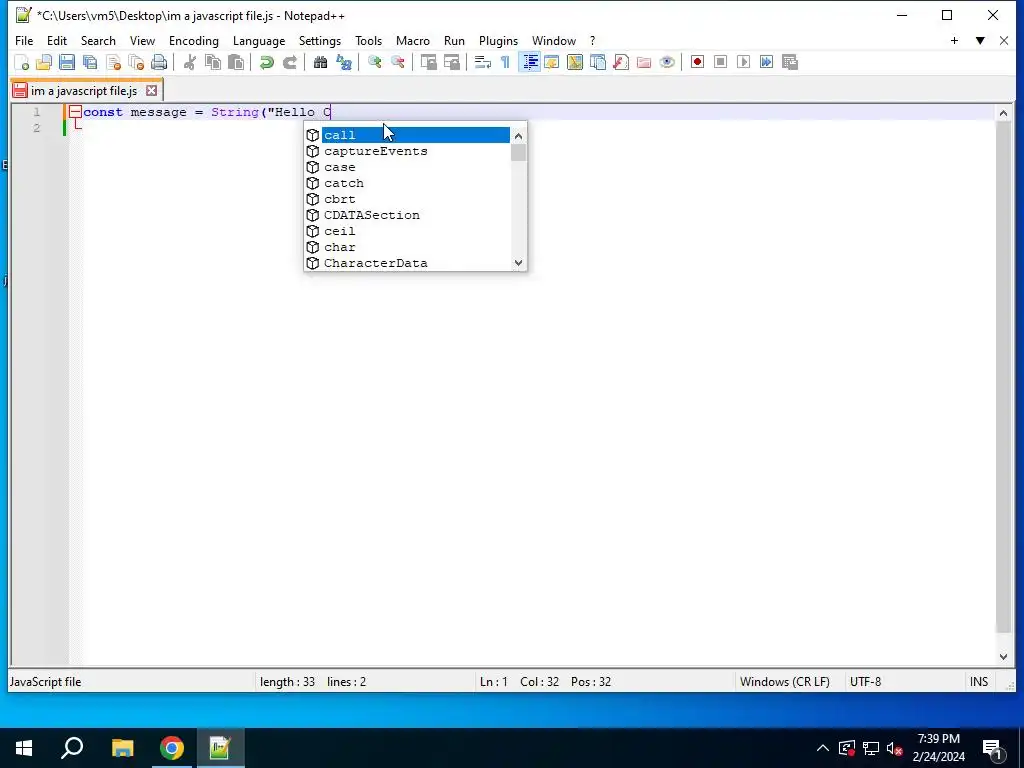Screen dimensions: 1024x768
Task: Open the Language menu
Action: point(259,40)
